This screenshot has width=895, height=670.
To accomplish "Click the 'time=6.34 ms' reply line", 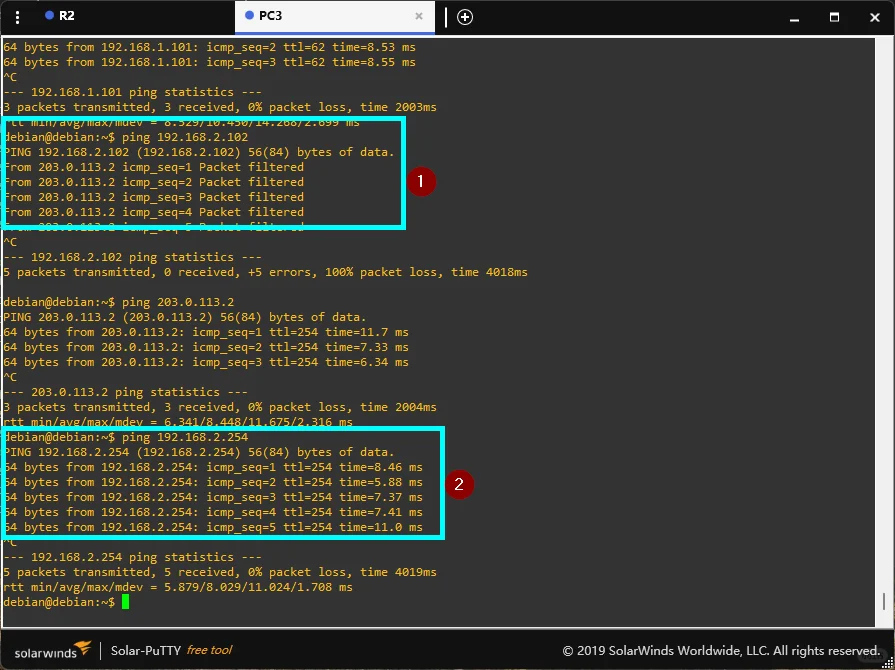I will 206,362.
